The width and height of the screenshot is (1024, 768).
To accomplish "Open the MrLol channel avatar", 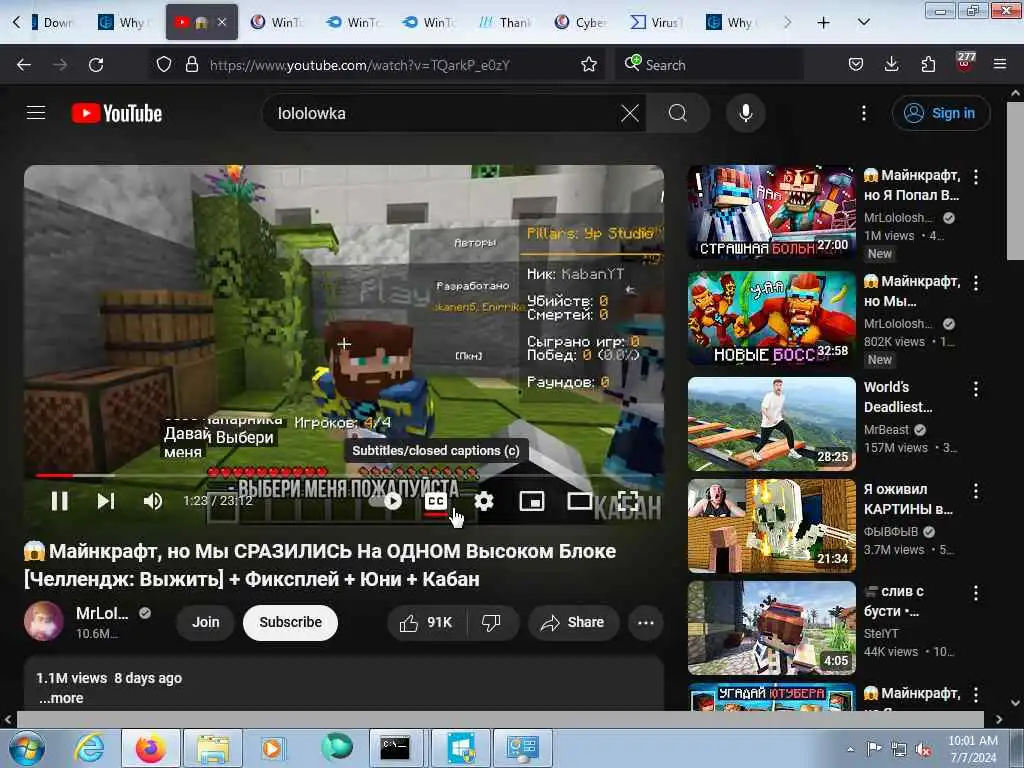I will [44, 620].
